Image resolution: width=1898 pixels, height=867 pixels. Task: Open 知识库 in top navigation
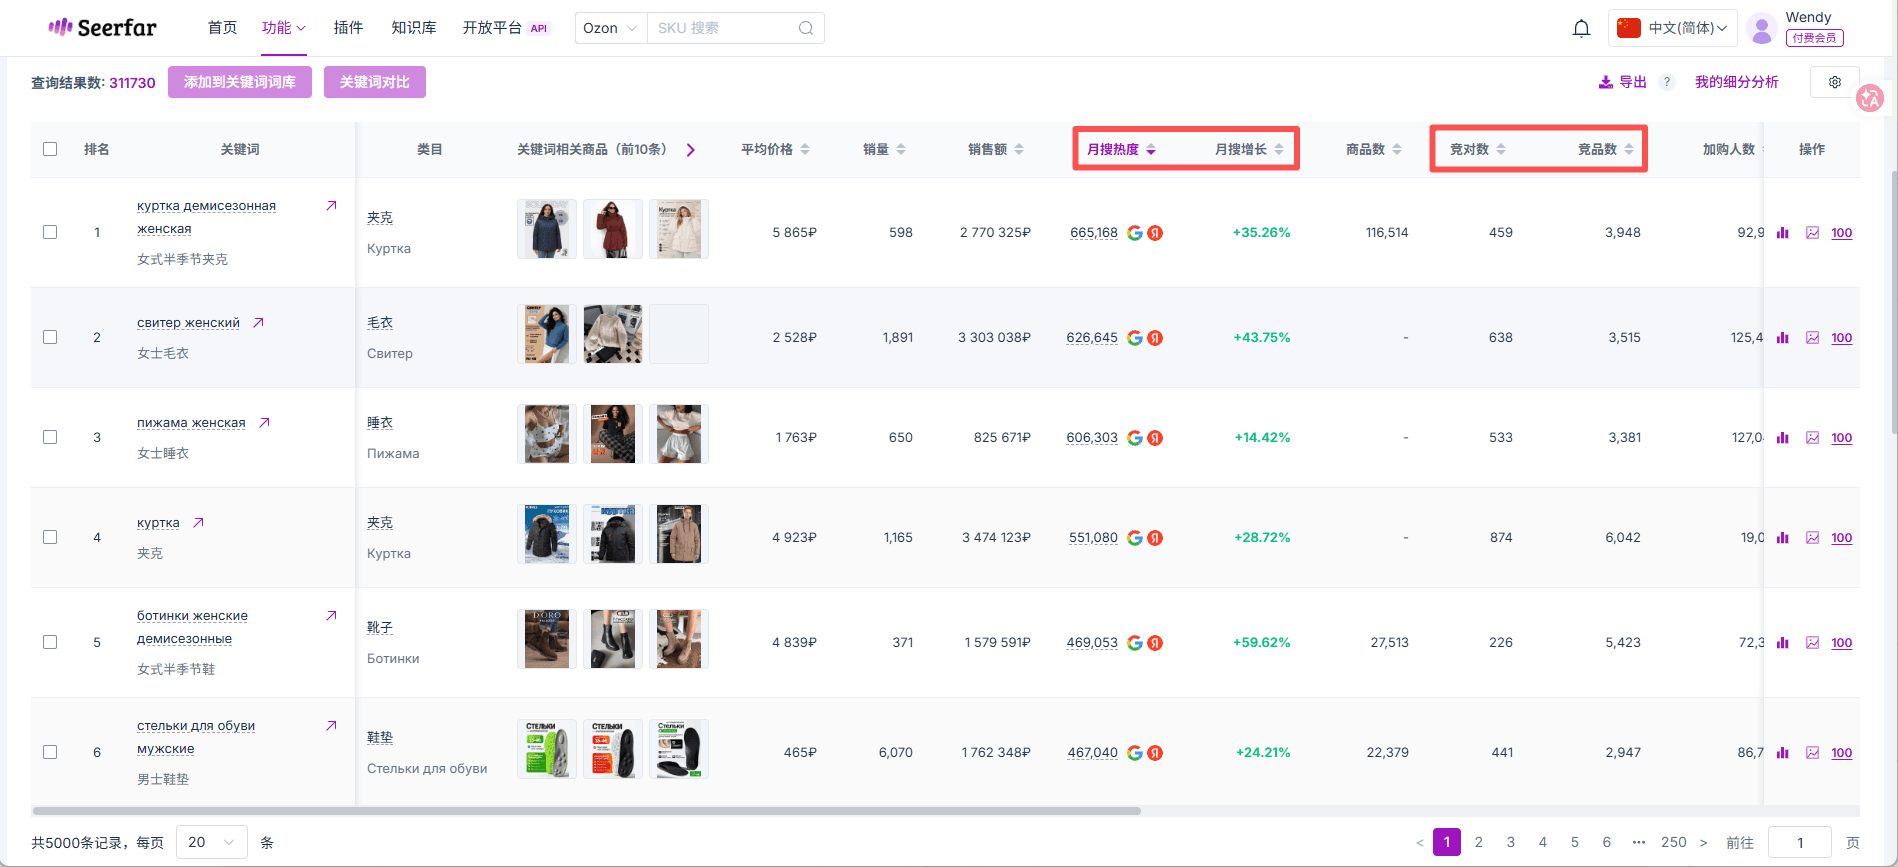tap(414, 28)
